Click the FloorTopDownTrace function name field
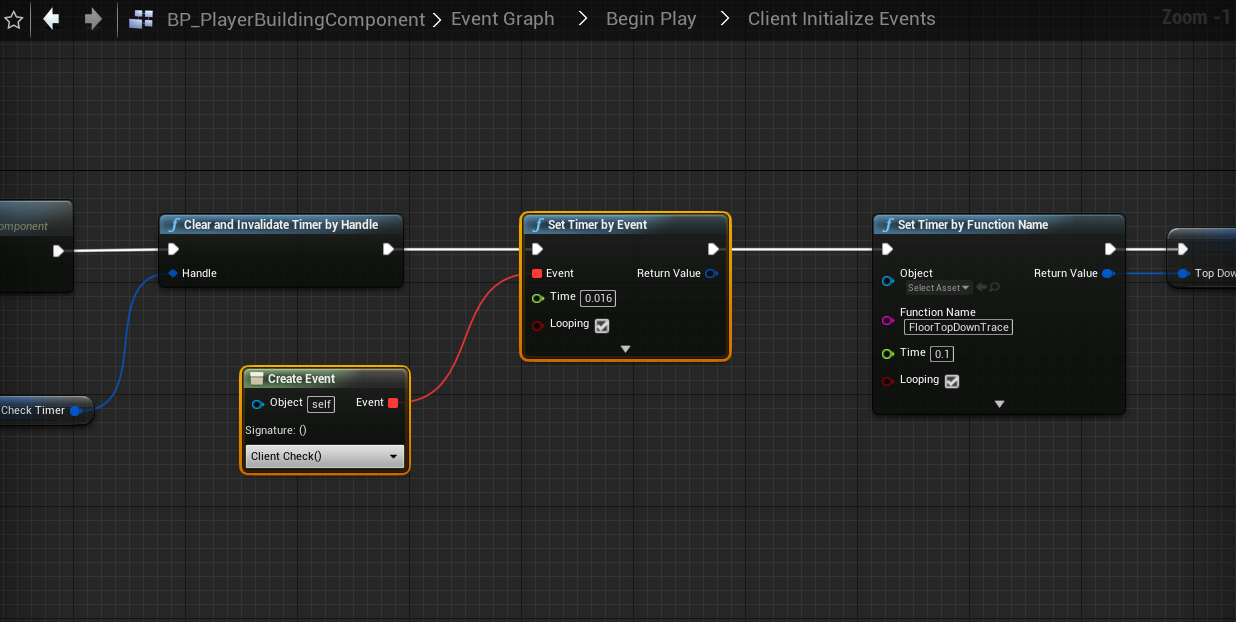The height and width of the screenshot is (622, 1236). coord(958,327)
